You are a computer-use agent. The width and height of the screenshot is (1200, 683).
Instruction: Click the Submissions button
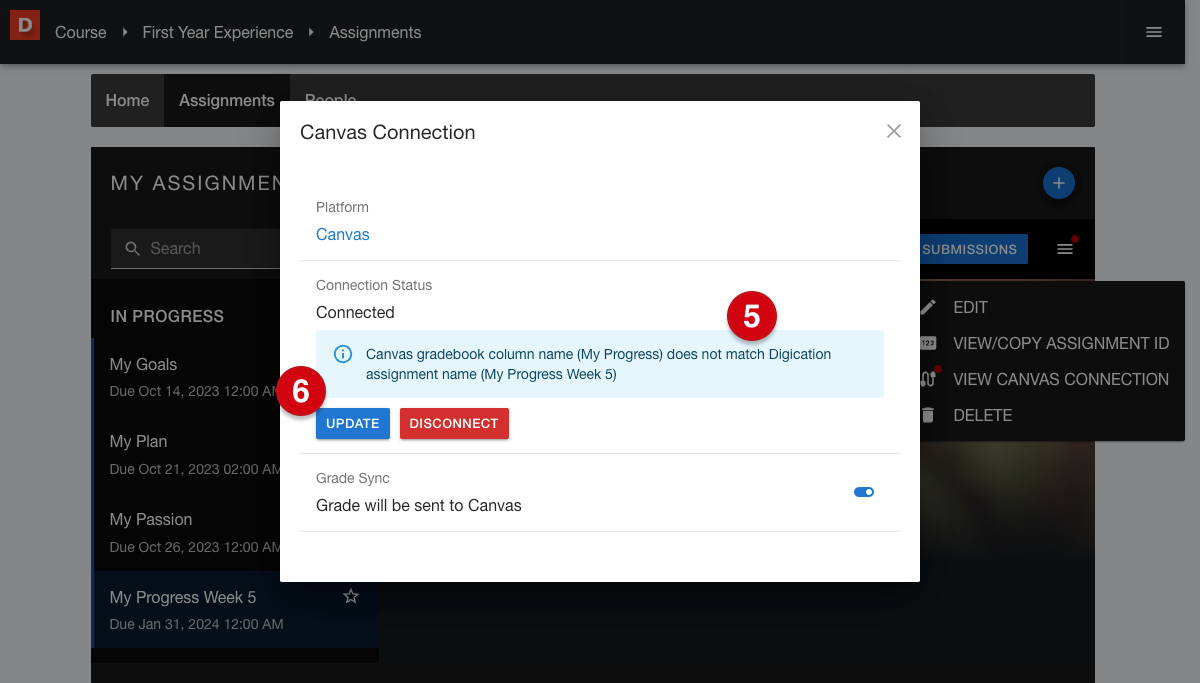(970, 249)
